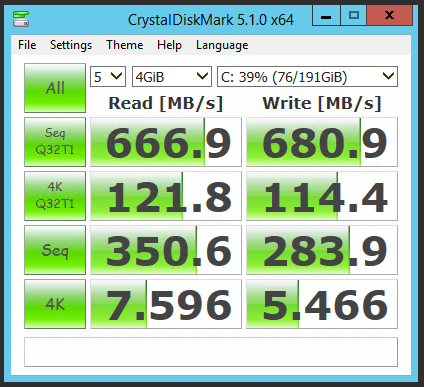
Task: Start the 4K benchmark button
Action: pos(55,304)
